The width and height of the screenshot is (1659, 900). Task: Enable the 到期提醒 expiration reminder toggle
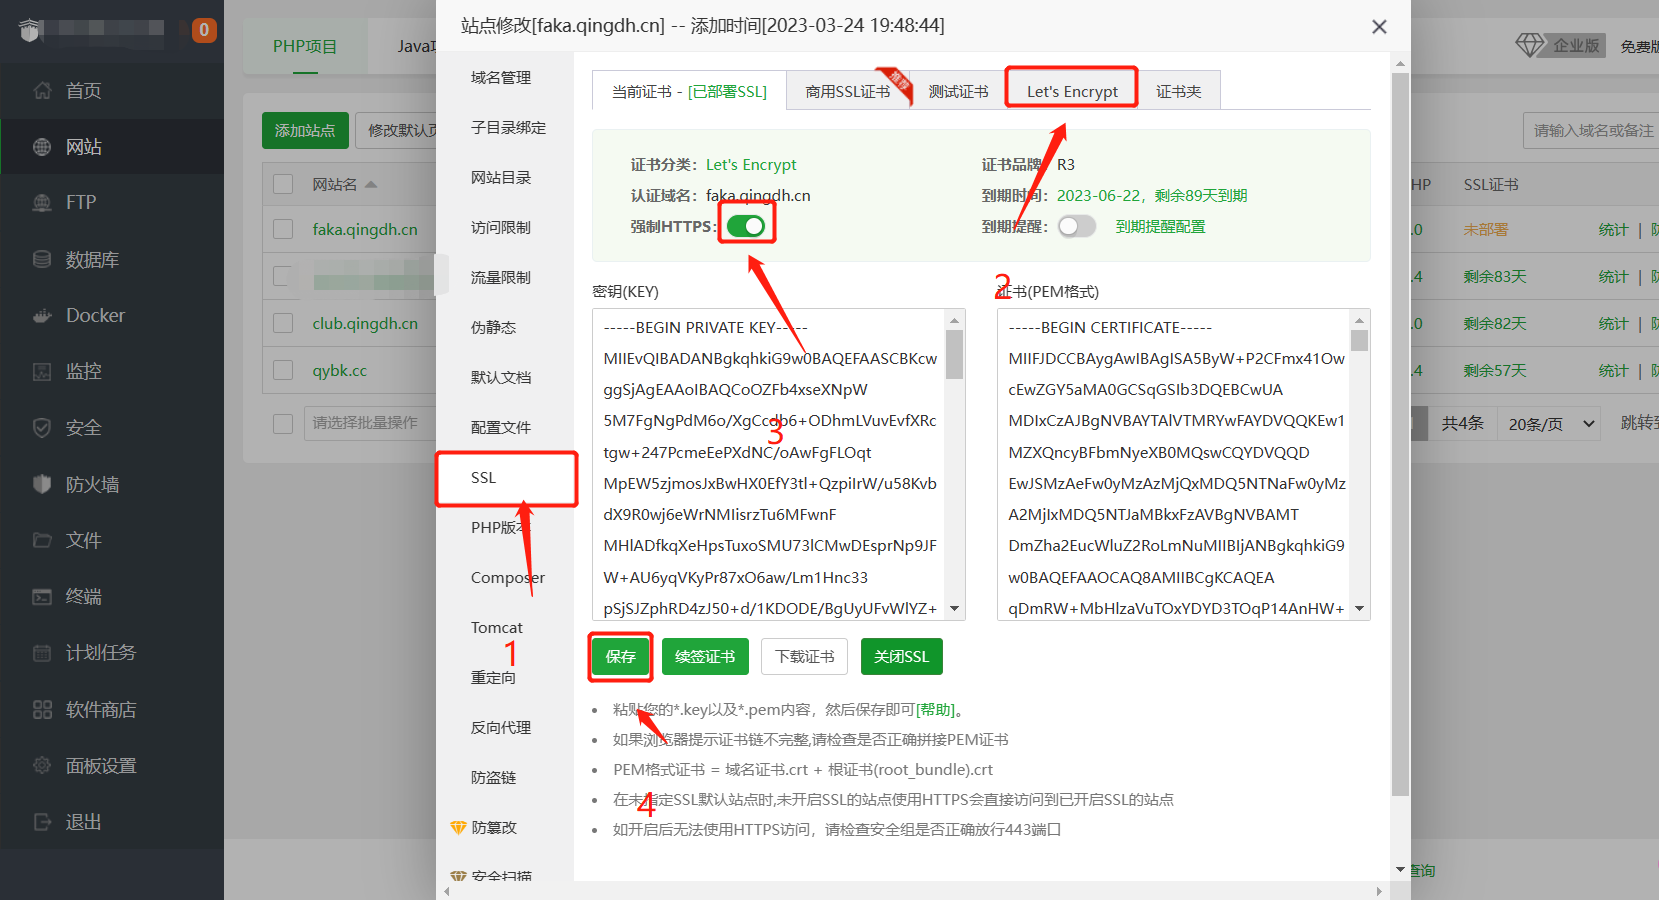(1077, 226)
